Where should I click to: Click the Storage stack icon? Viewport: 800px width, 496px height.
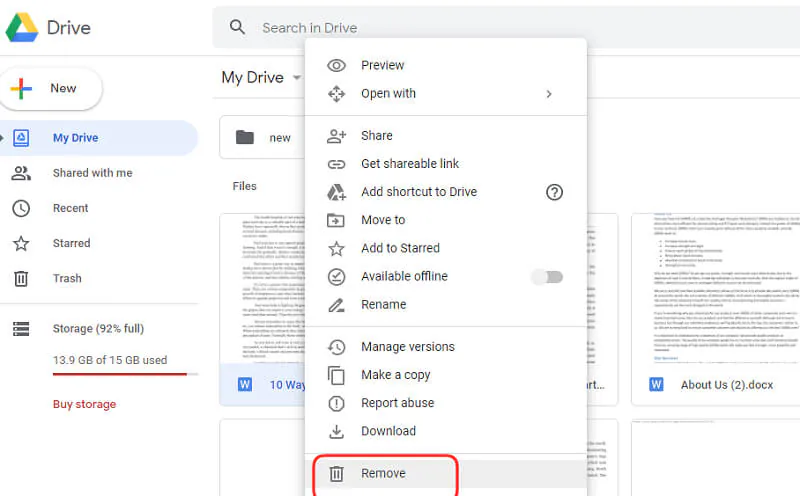tap(21, 329)
